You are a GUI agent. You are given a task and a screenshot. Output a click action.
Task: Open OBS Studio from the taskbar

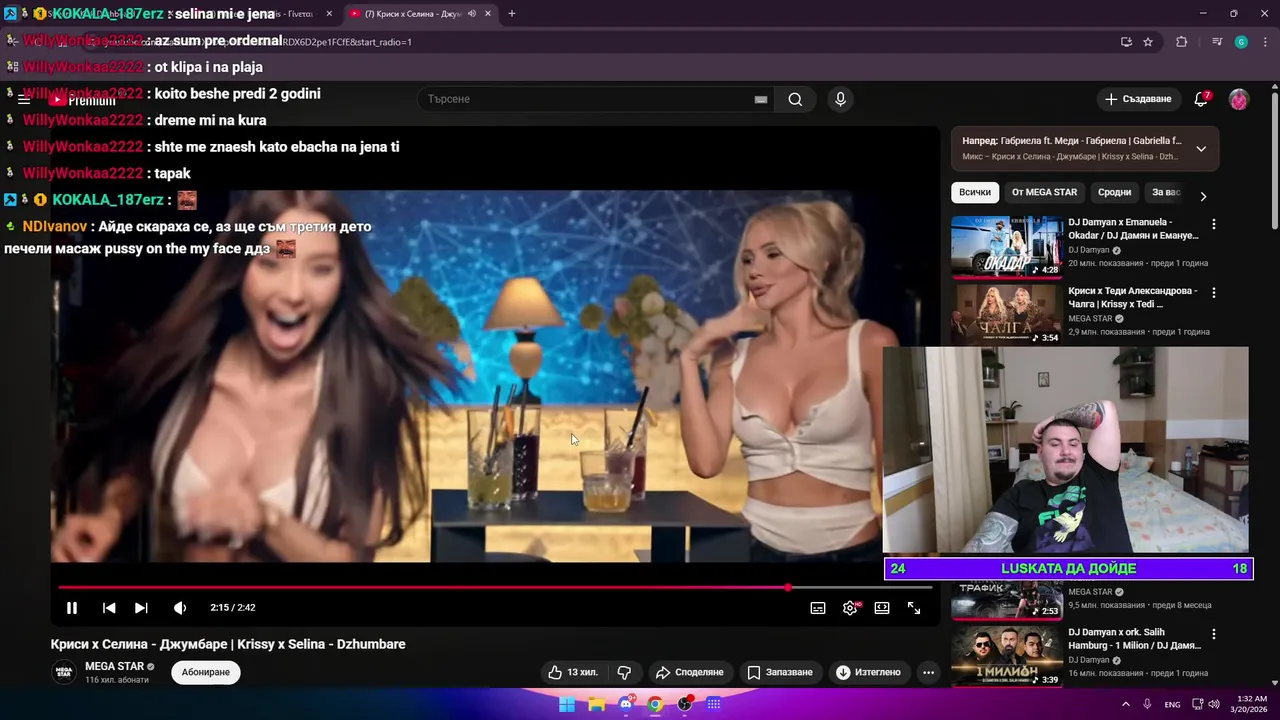pos(685,704)
